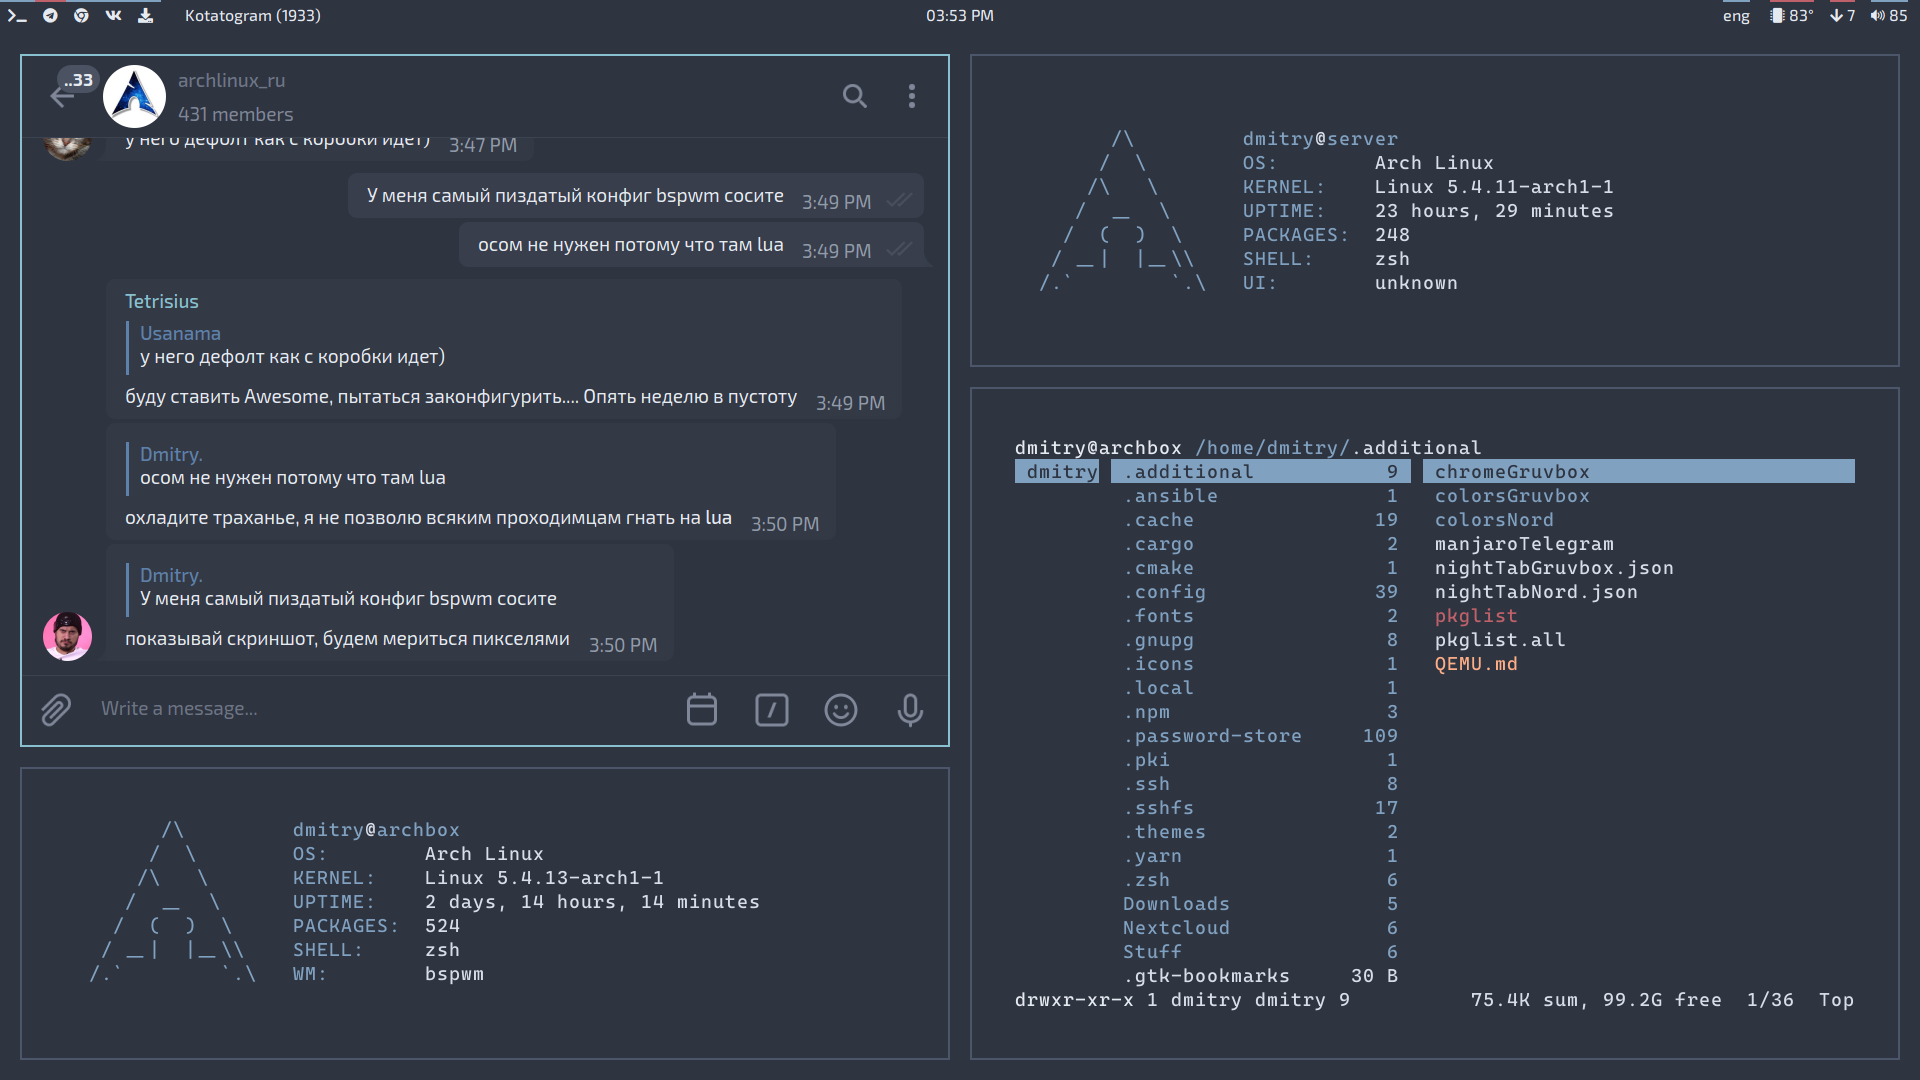The width and height of the screenshot is (1920, 1080).
Task: Go back using the arrow with unread badge
Action: 63,96
